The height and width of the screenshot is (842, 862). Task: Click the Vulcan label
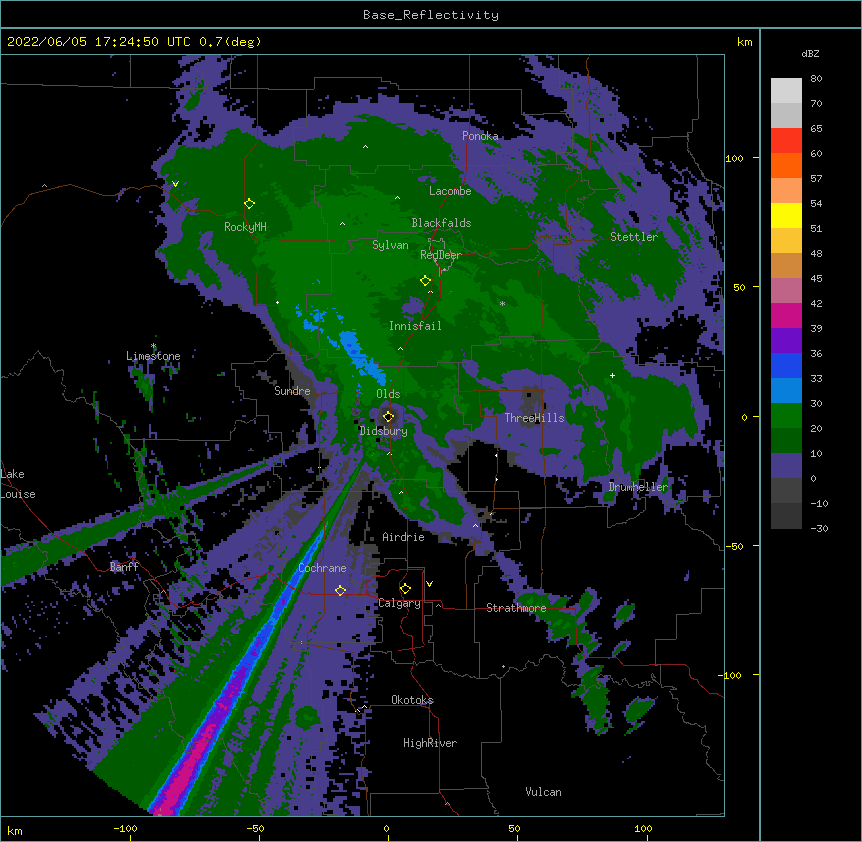543,792
